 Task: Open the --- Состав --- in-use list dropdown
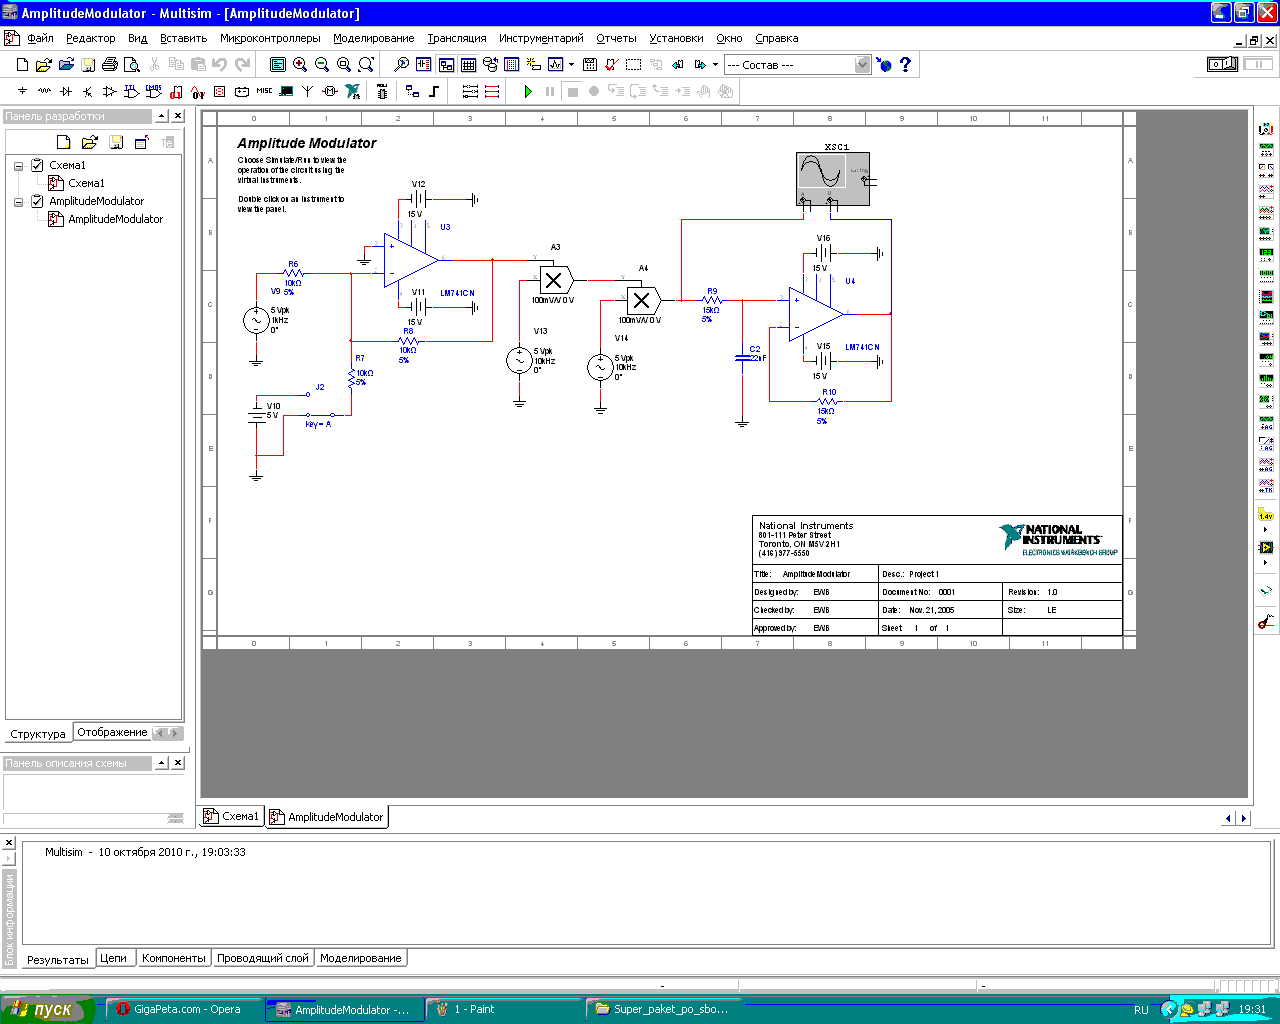[863, 65]
